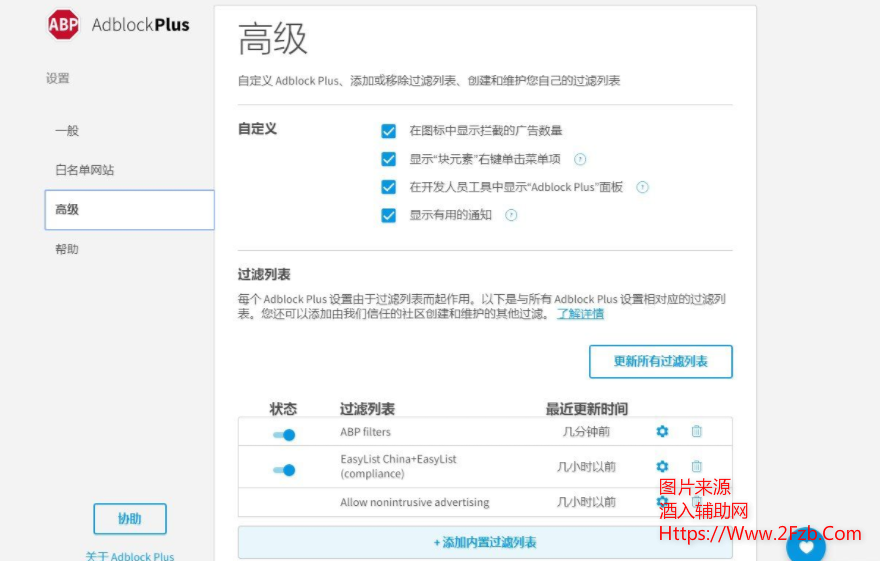880x561 pixels.
Task: Click trash icon for EasyList China+EasyList
Action: [697, 466]
